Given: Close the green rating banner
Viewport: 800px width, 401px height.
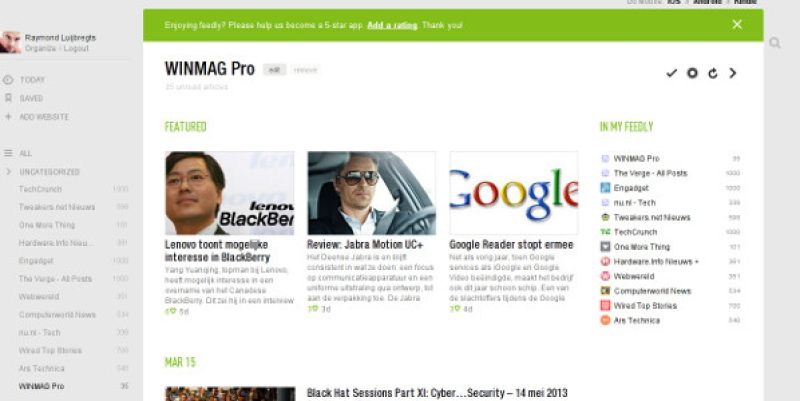Looking at the screenshot, I should [x=737, y=24].
